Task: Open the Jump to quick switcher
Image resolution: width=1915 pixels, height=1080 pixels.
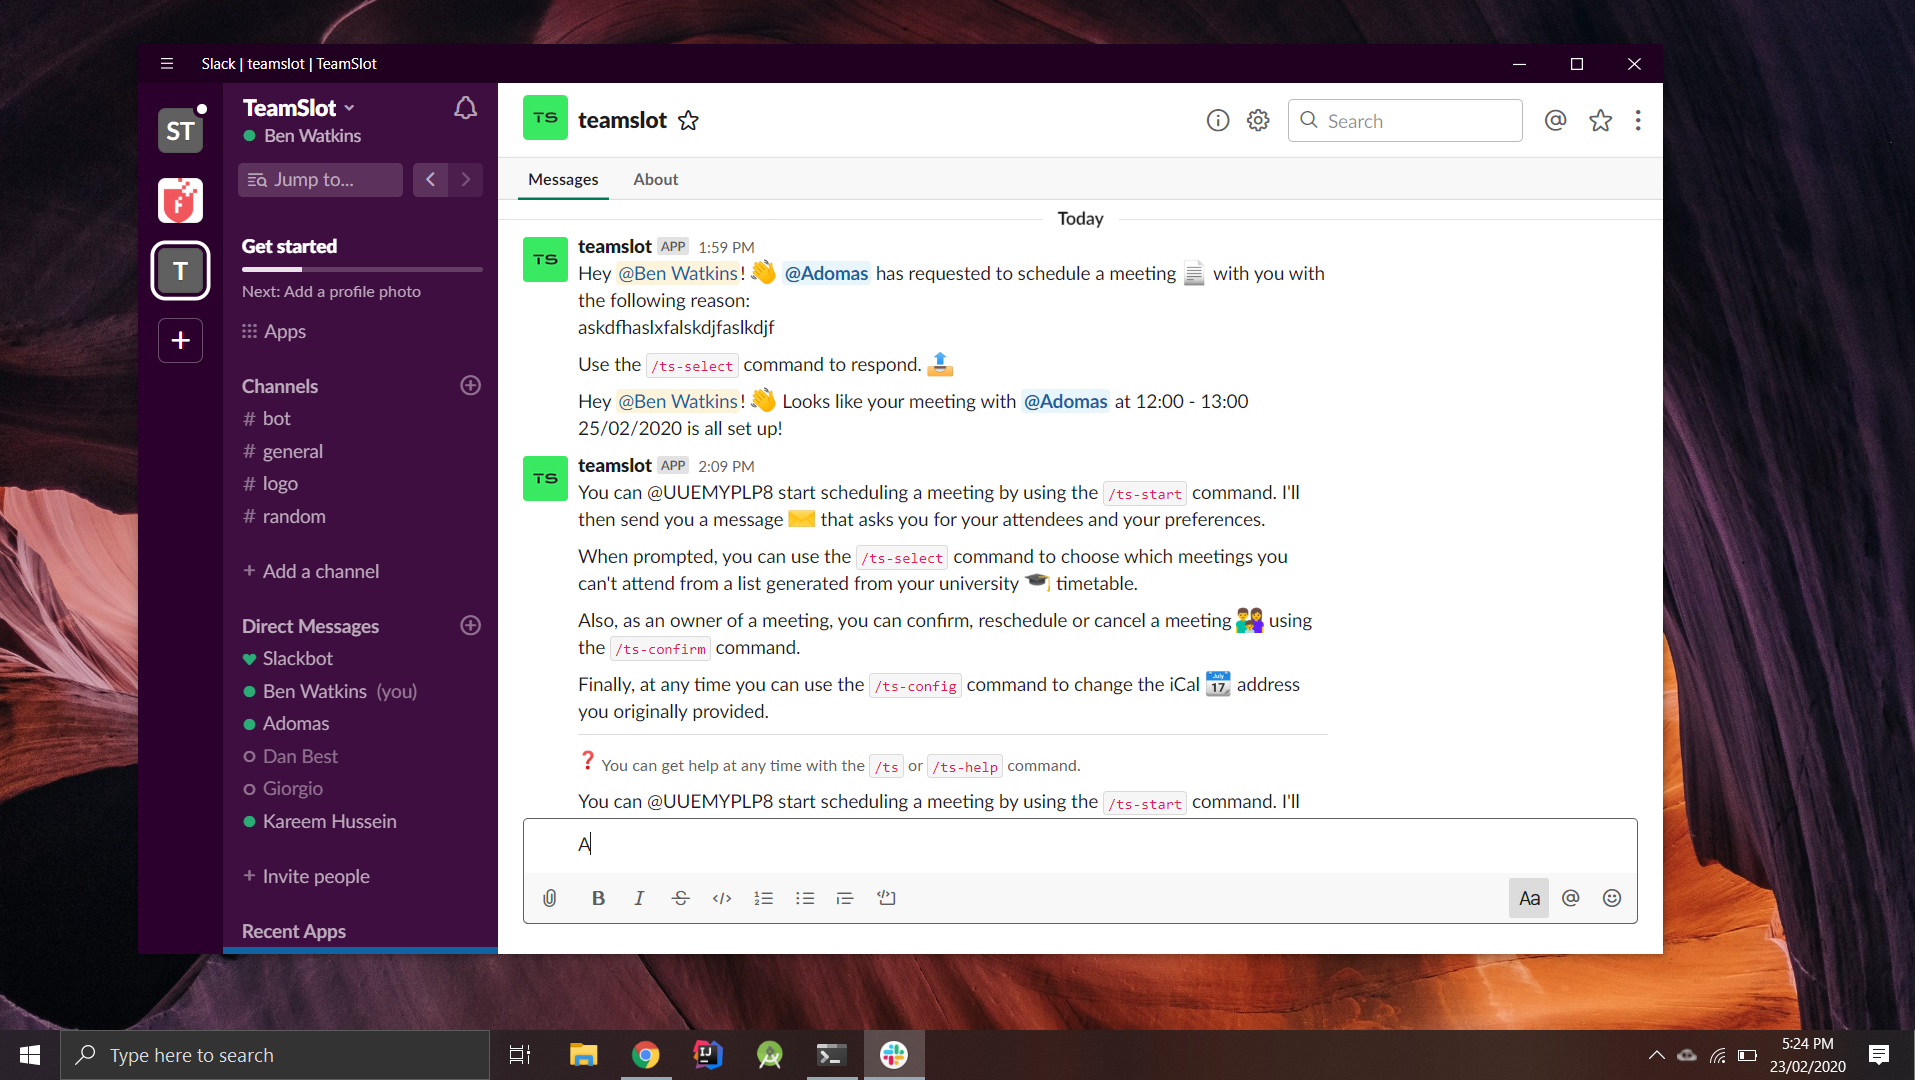Action: [x=320, y=179]
